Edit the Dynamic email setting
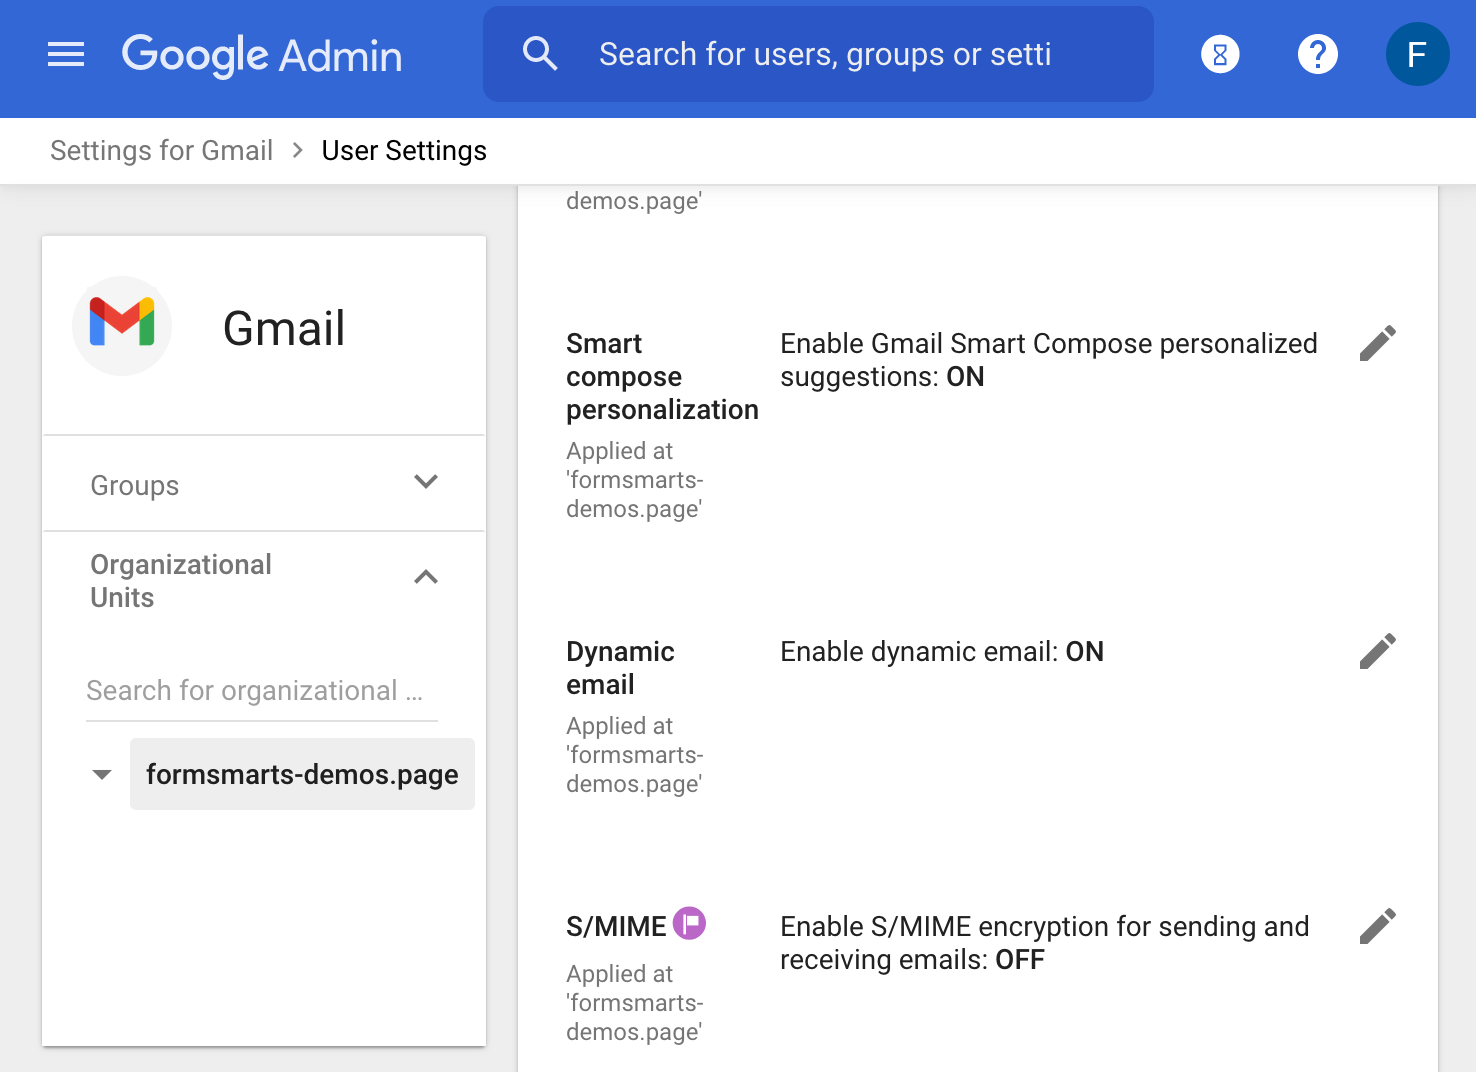Screen dimensions: 1476x1072 (x=1378, y=651)
